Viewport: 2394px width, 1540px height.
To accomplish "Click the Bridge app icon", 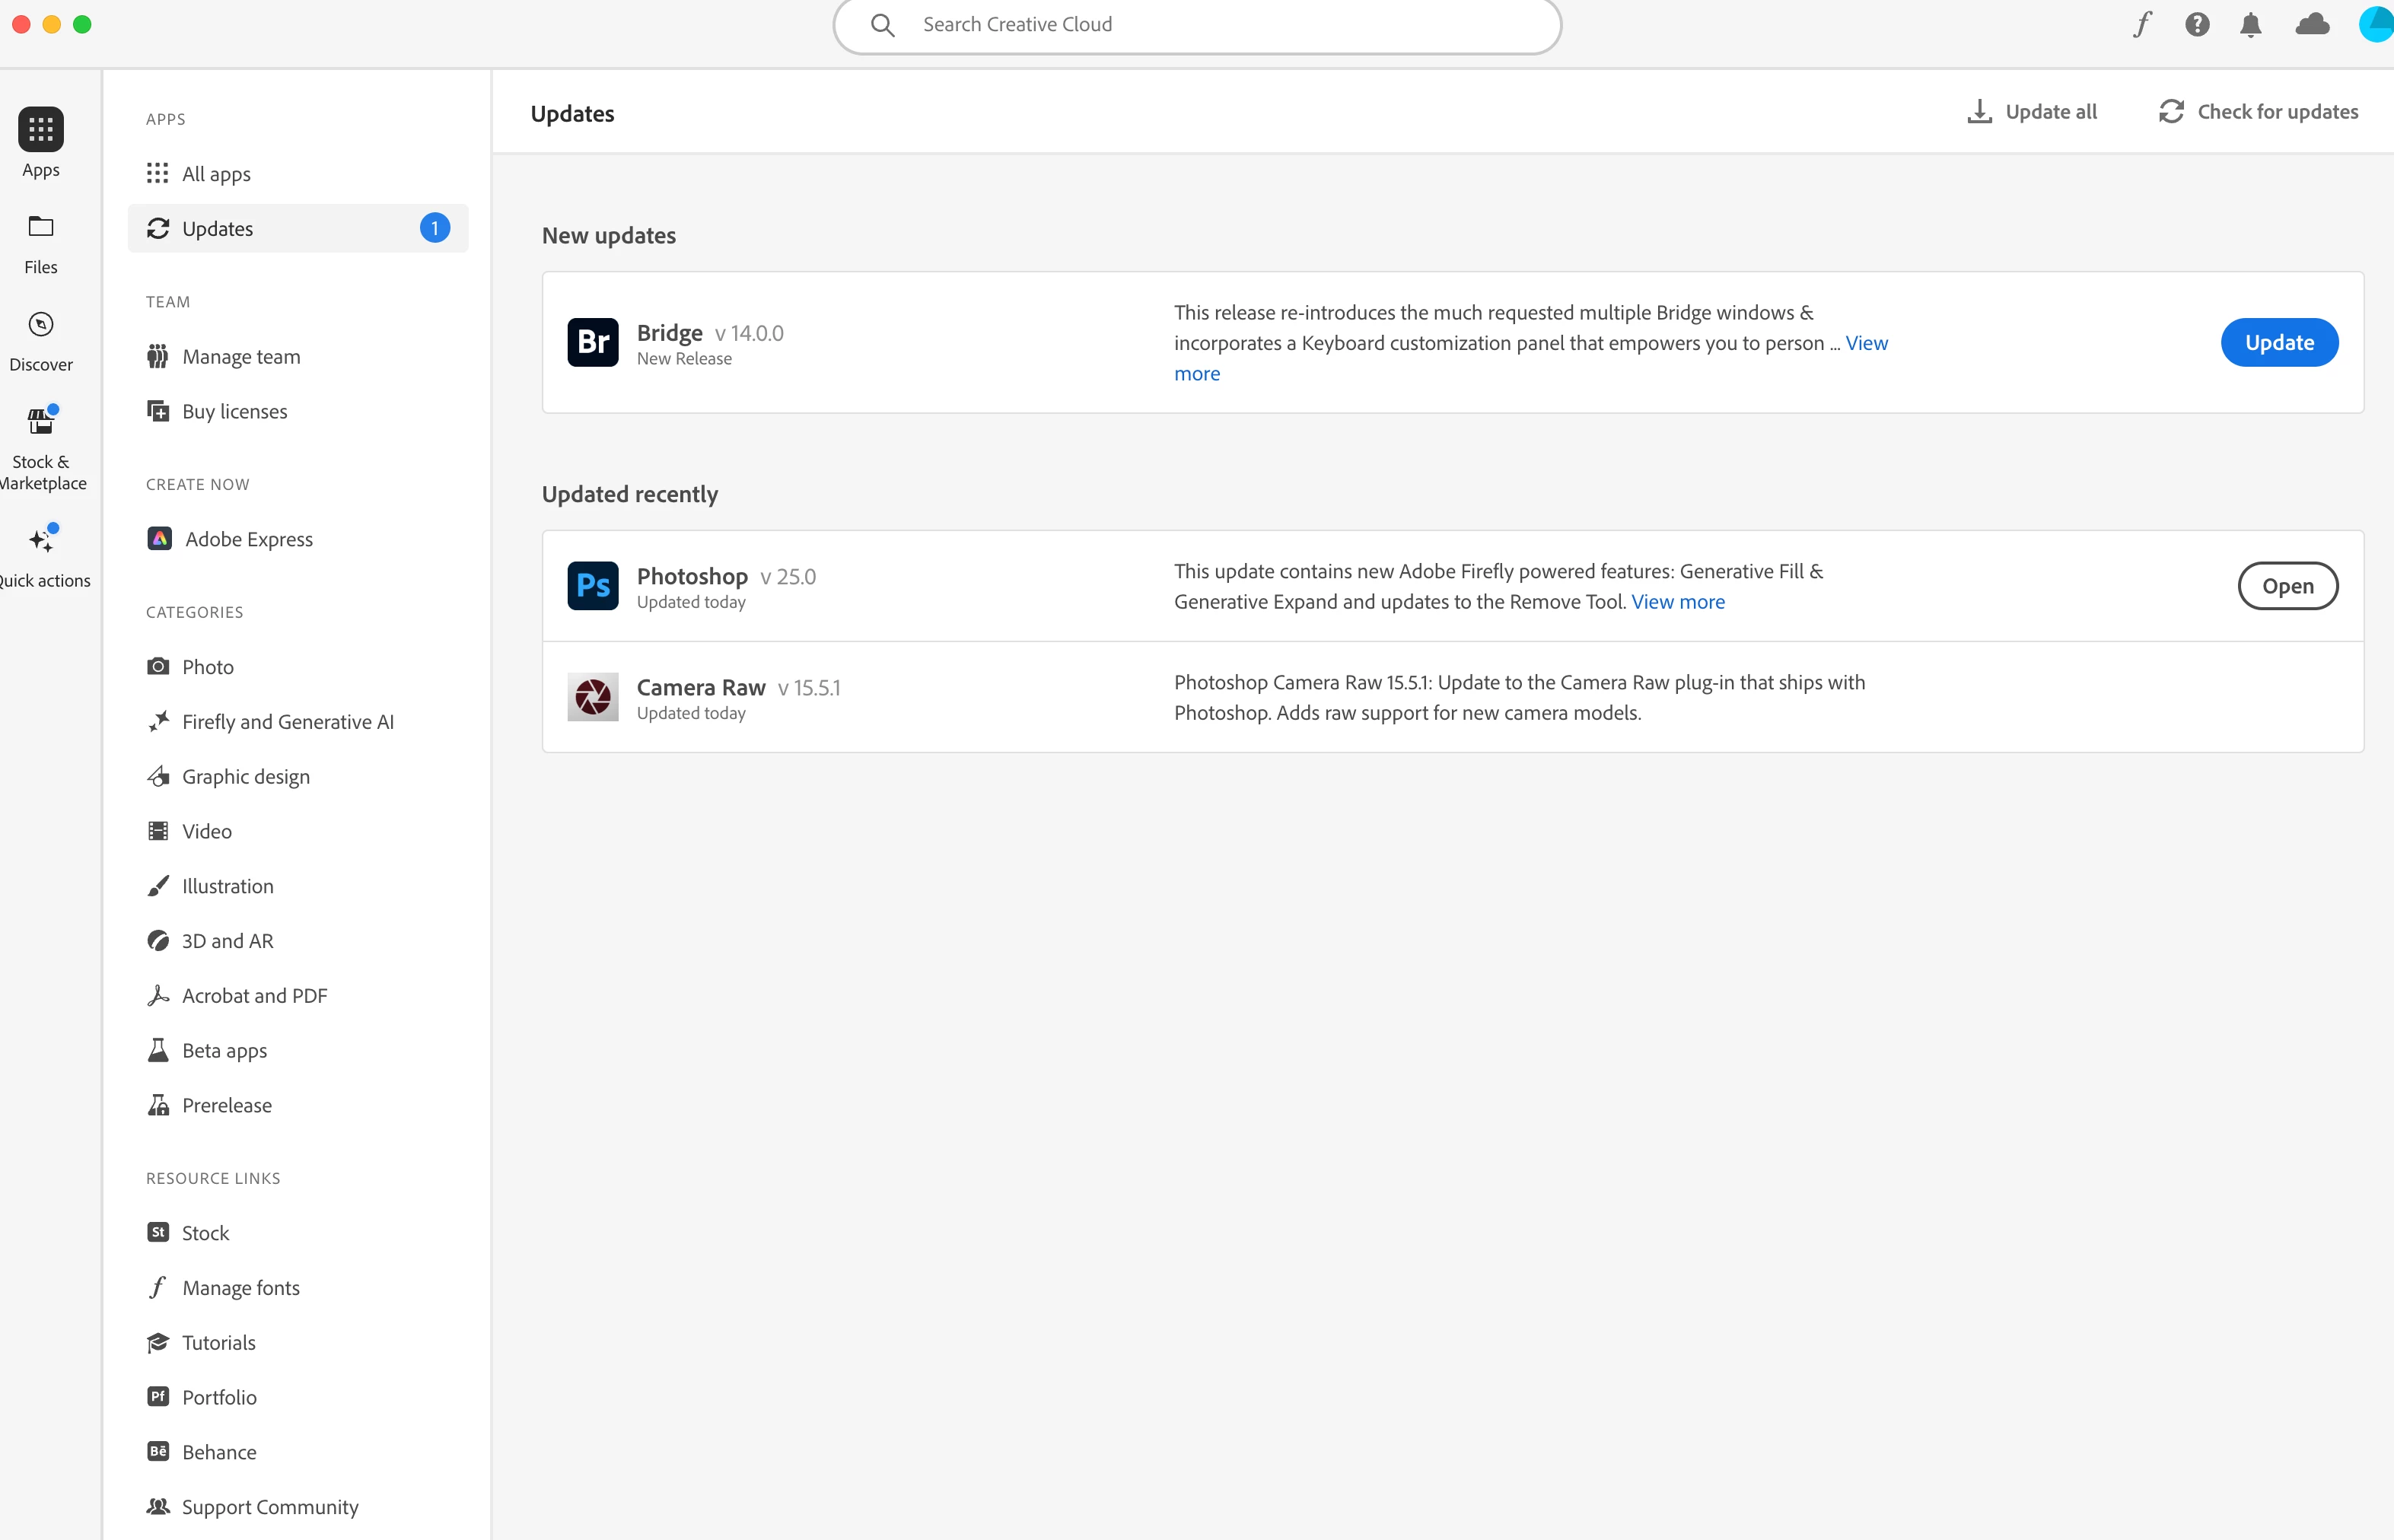I will tap(592, 343).
